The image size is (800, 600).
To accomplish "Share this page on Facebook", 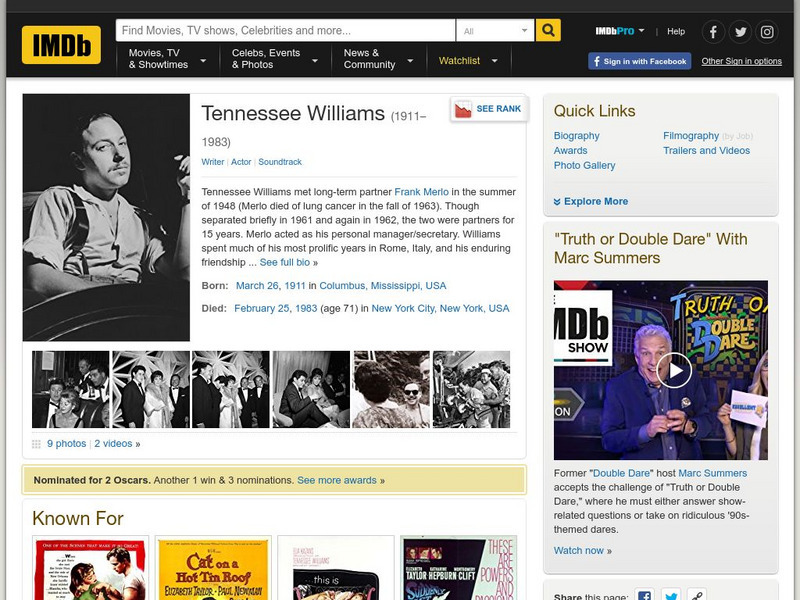I will pos(645,595).
